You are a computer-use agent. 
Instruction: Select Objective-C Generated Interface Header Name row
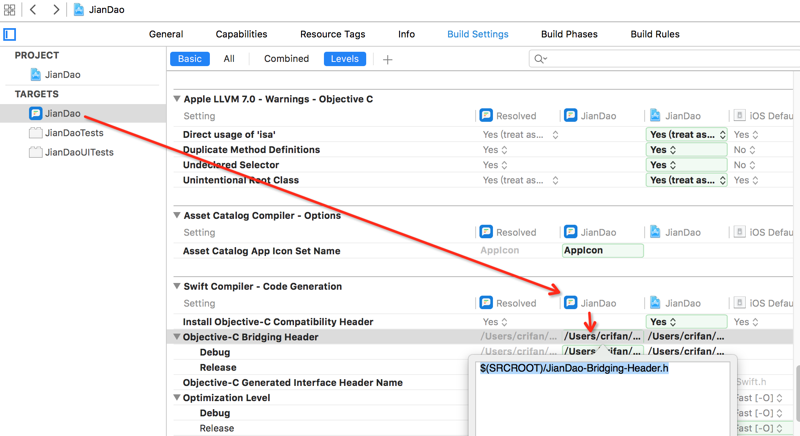click(x=293, y=382)
